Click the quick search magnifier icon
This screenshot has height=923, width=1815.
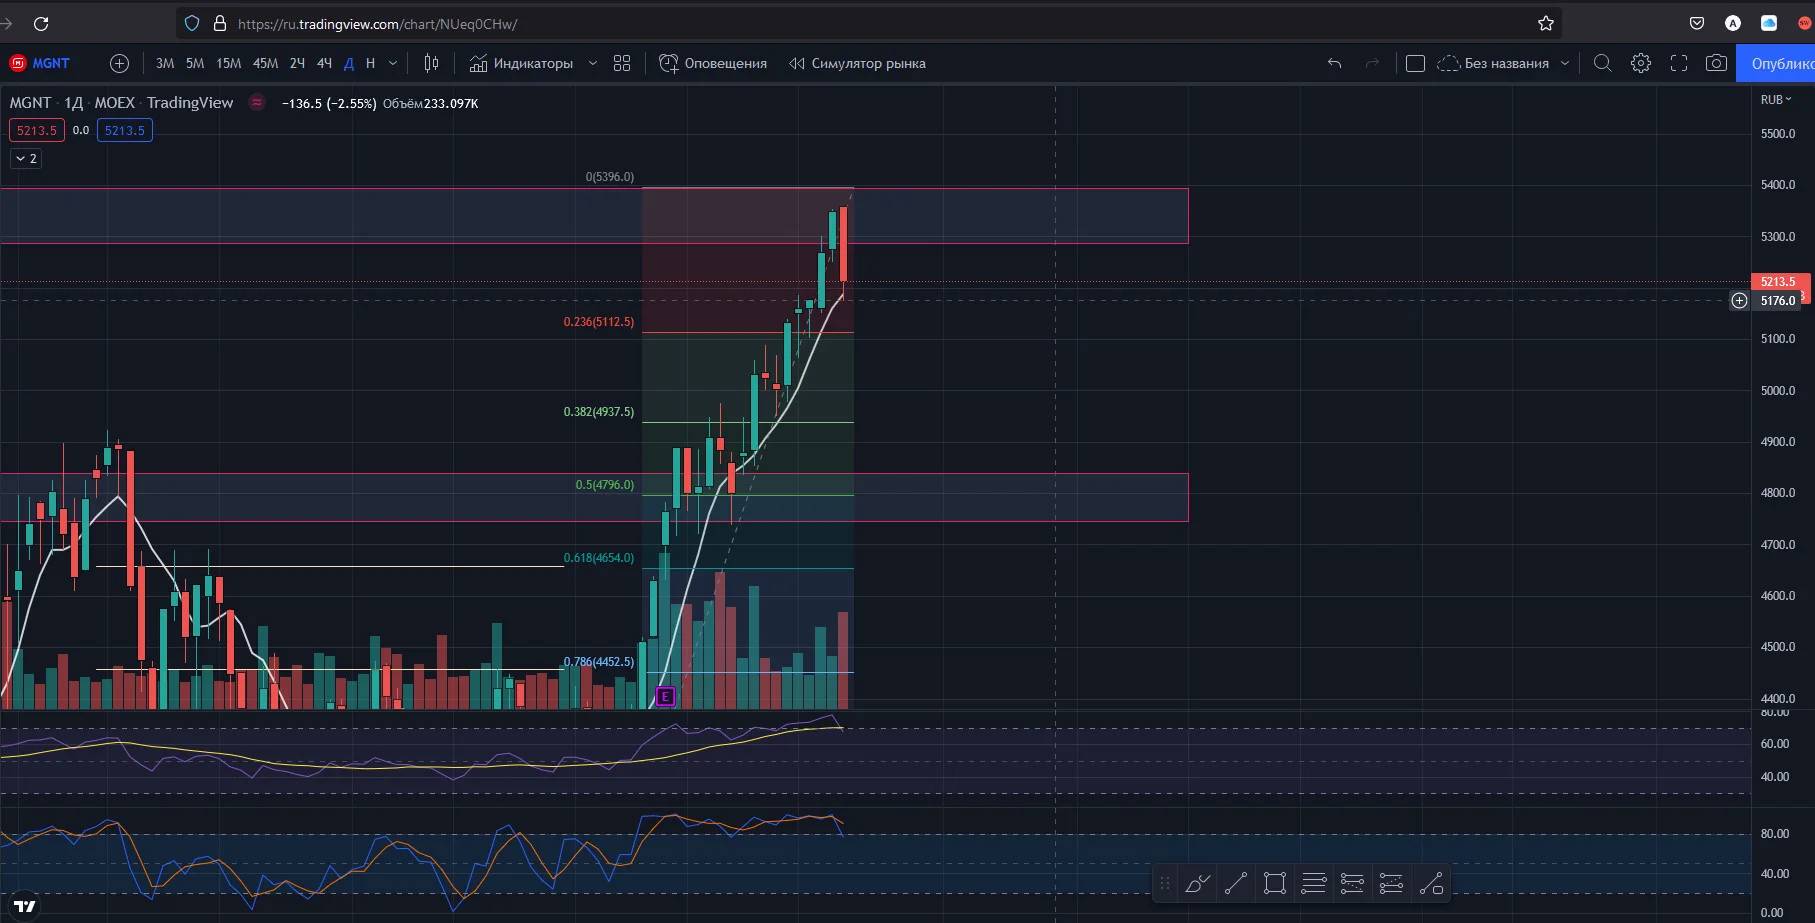[1602, 63]
